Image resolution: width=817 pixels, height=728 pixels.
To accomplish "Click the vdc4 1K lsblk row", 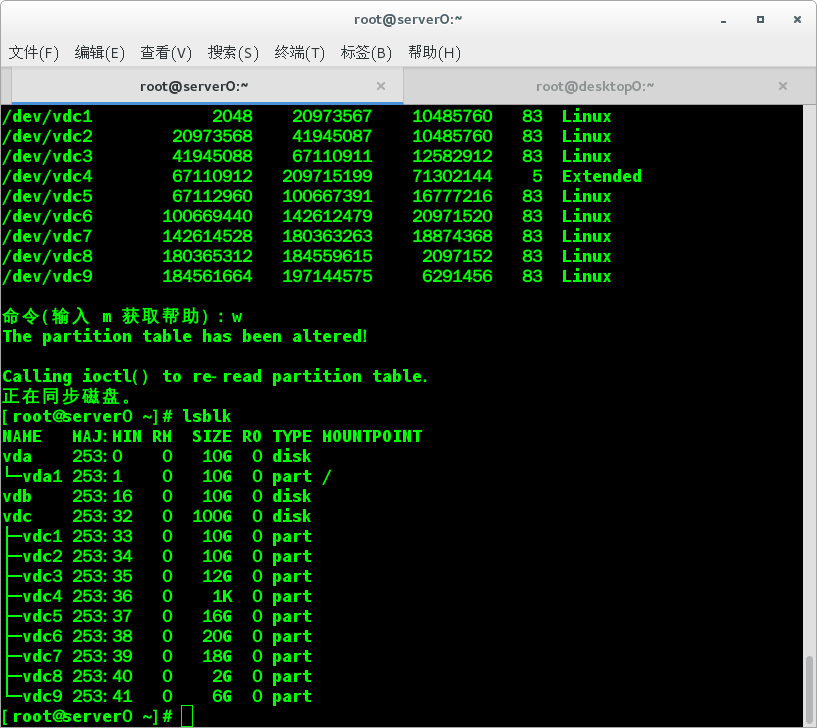I will pos(157,596).
